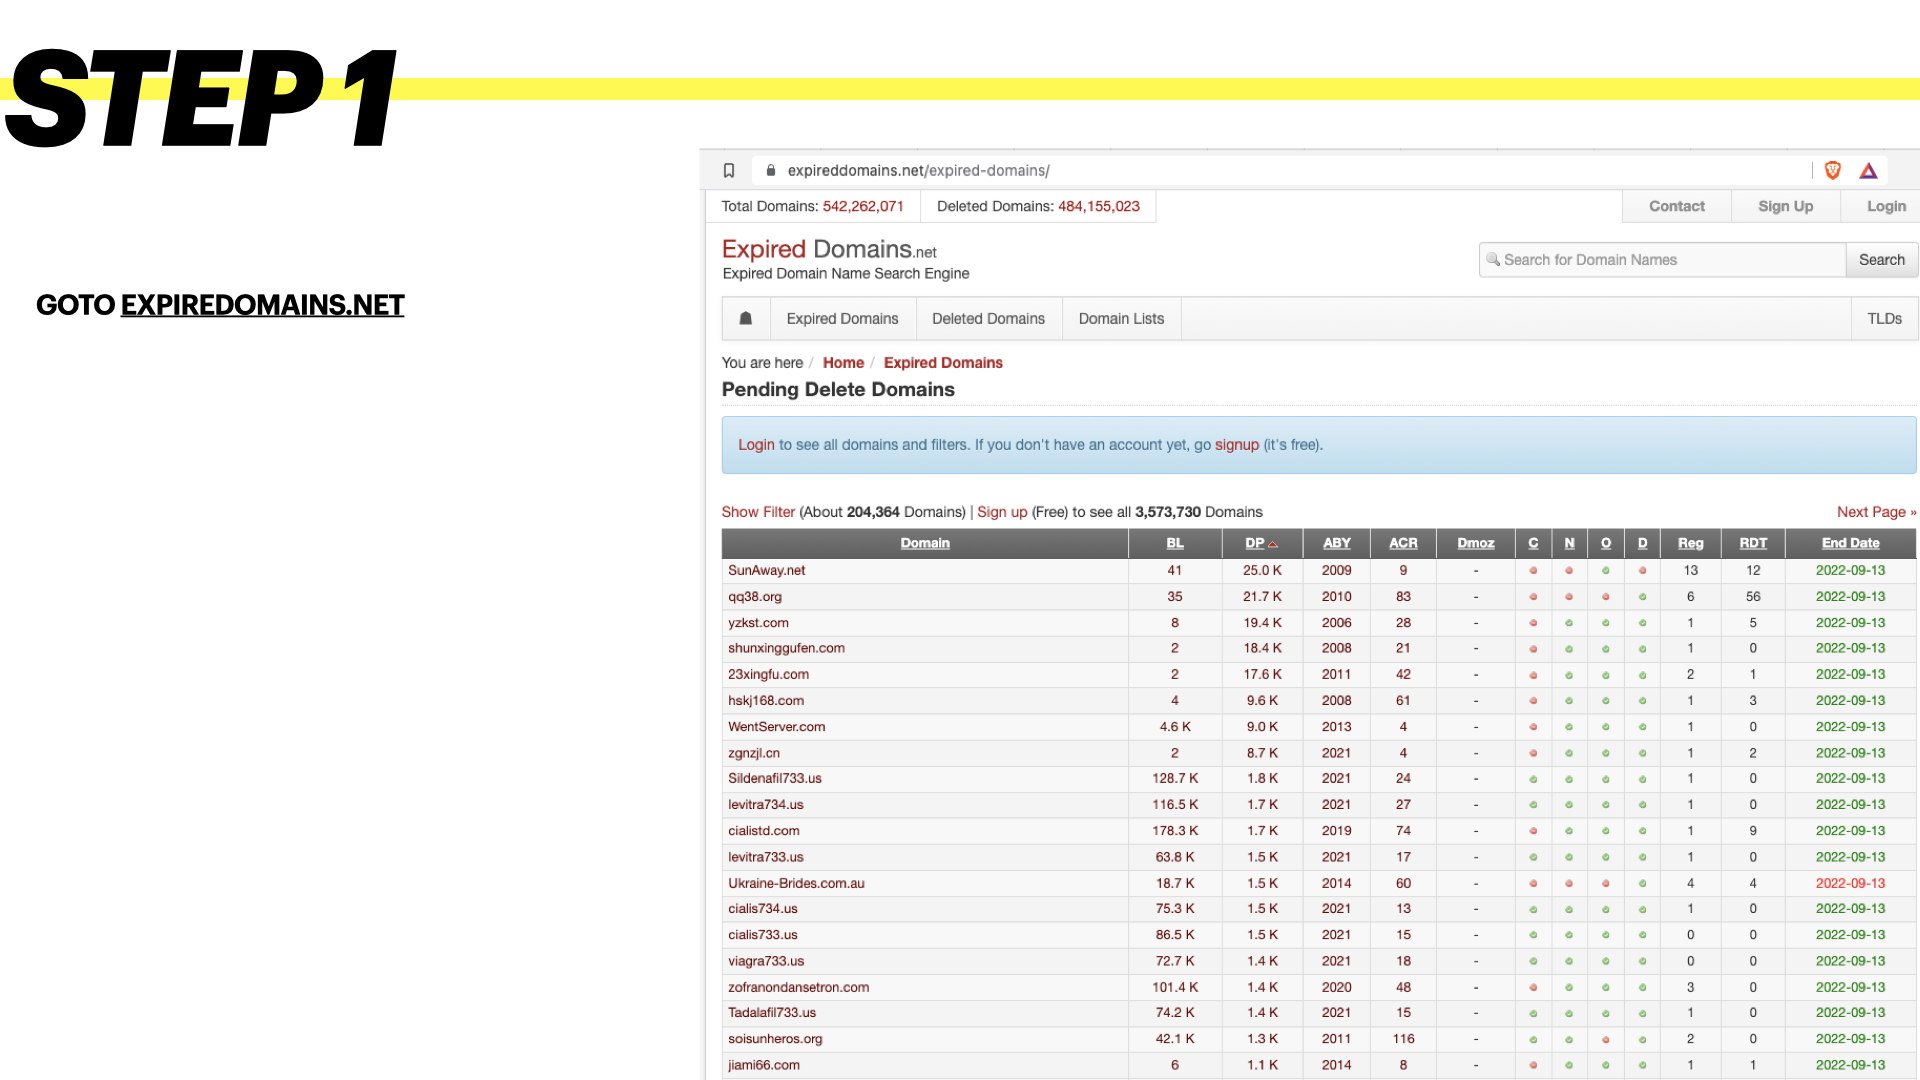This screenshot has height=1080, width=1920.
Task: Focus the Search for Domain Names field
Action: click(1662, 260)
